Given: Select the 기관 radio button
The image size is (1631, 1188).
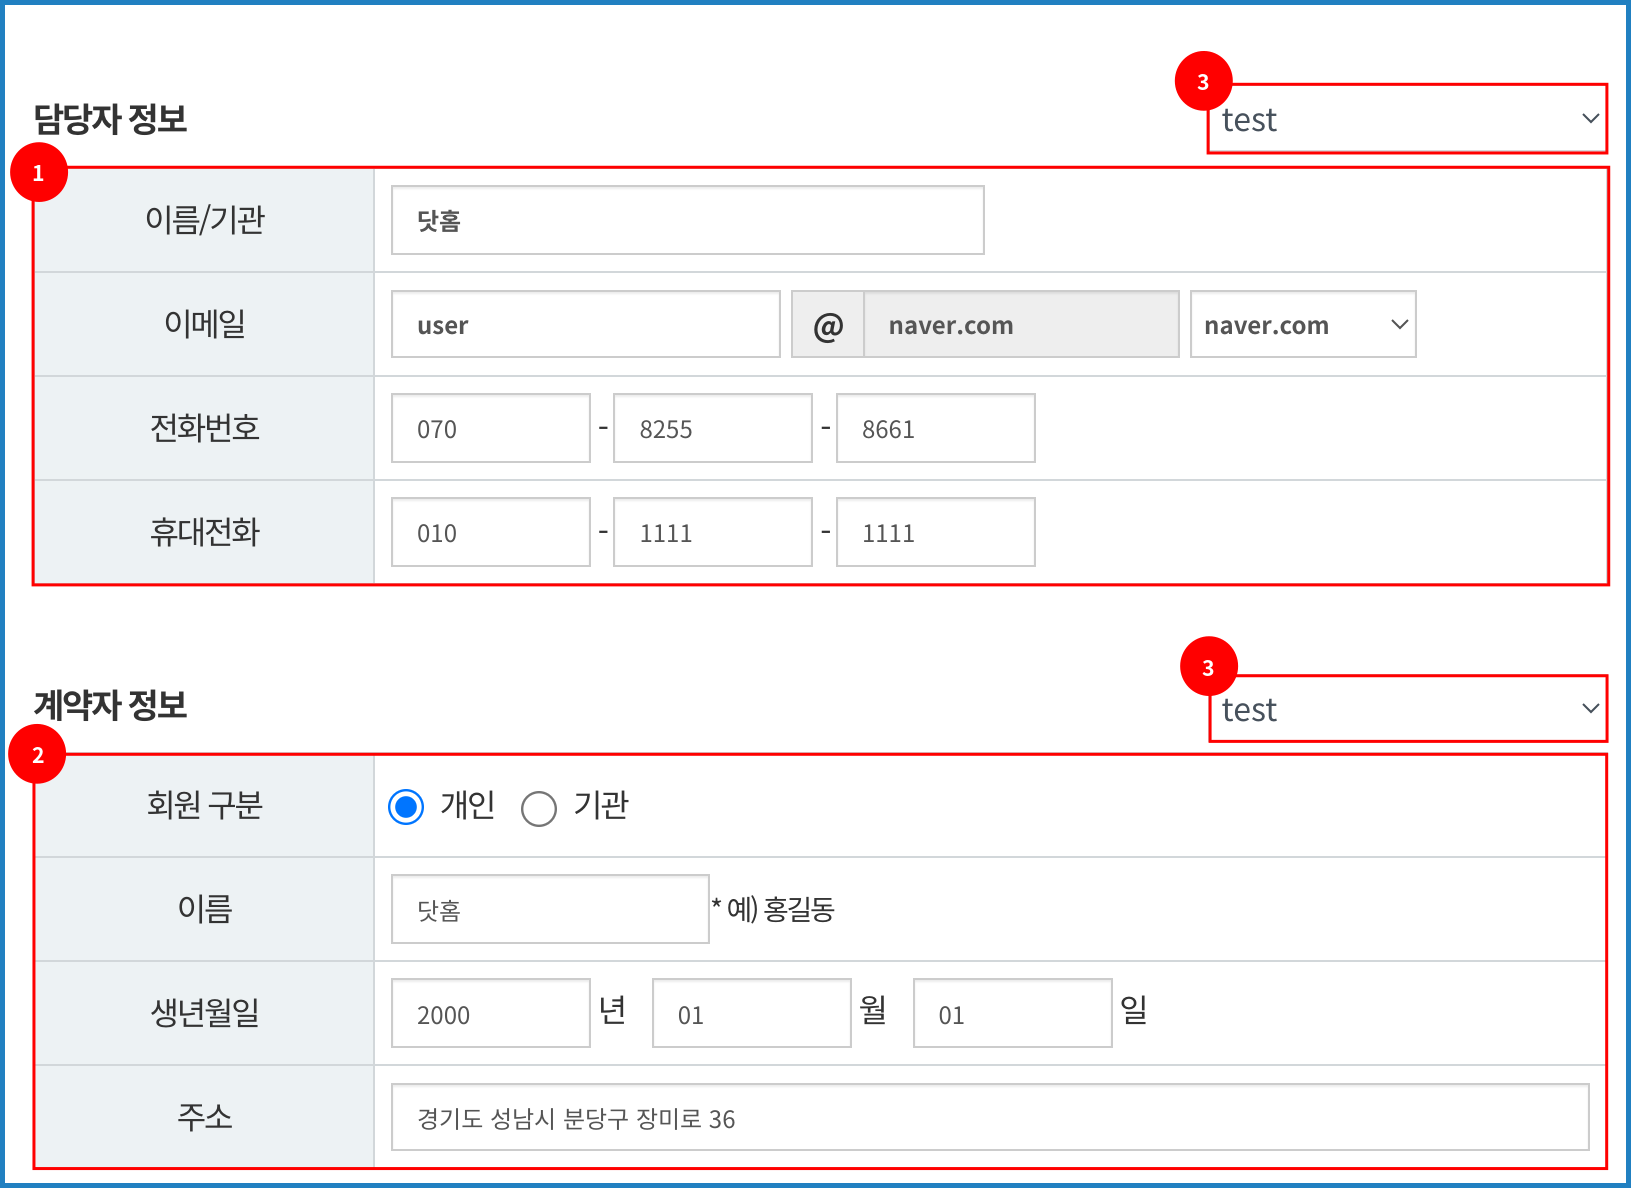Looking at the screenshot, I should point(539,808).
